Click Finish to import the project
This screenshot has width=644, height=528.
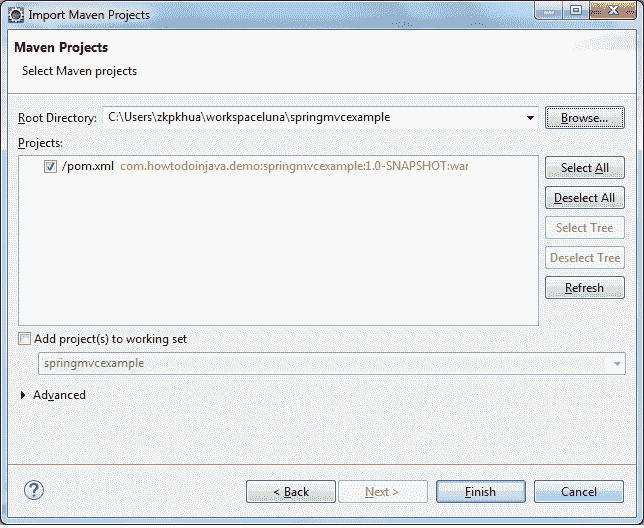pyautogui.click(x=481, y=491)
